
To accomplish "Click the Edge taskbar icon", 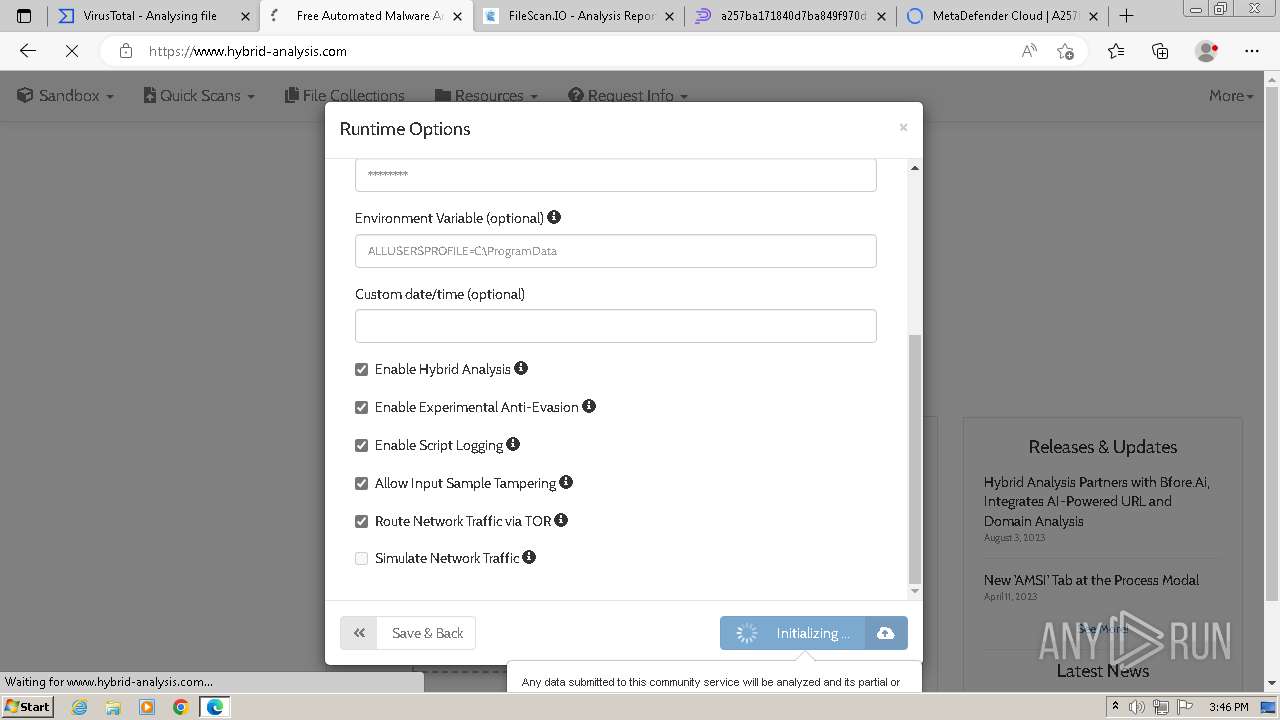I will [x=215, y=707].
